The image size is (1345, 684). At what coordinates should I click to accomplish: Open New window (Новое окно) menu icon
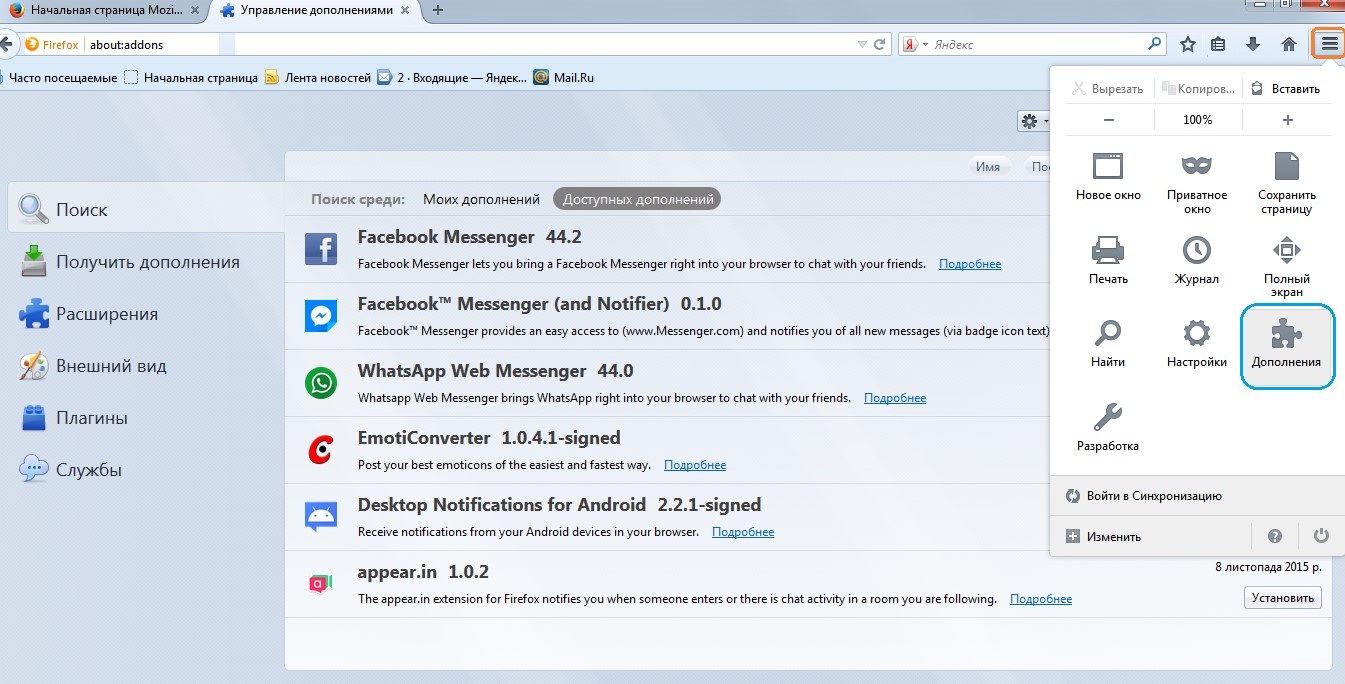1108,166
